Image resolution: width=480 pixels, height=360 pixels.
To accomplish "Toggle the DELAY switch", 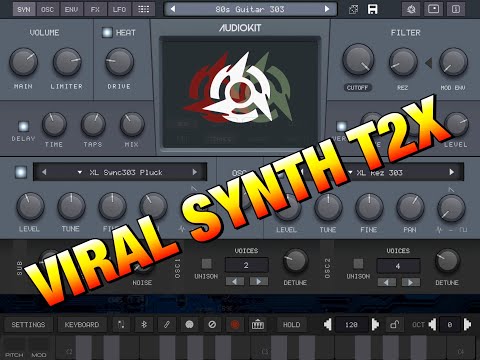I will click(23, 126).
